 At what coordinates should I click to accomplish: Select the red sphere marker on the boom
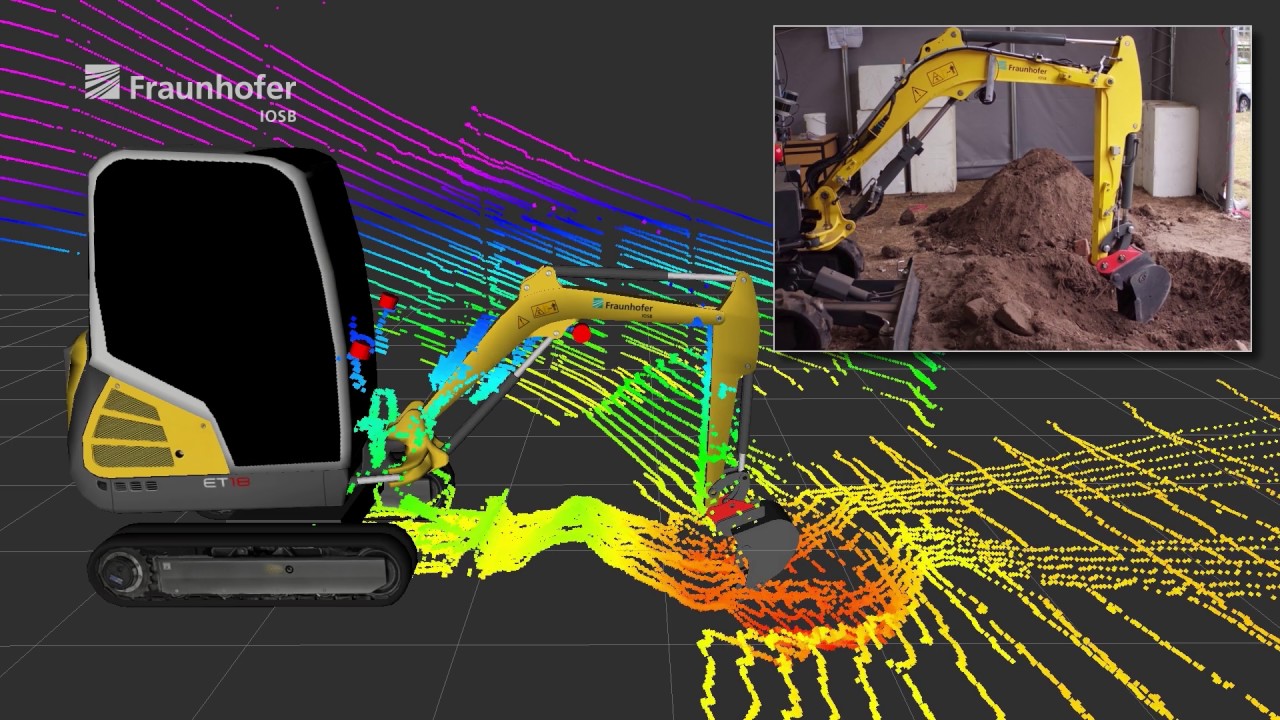(x=581, y=333)
